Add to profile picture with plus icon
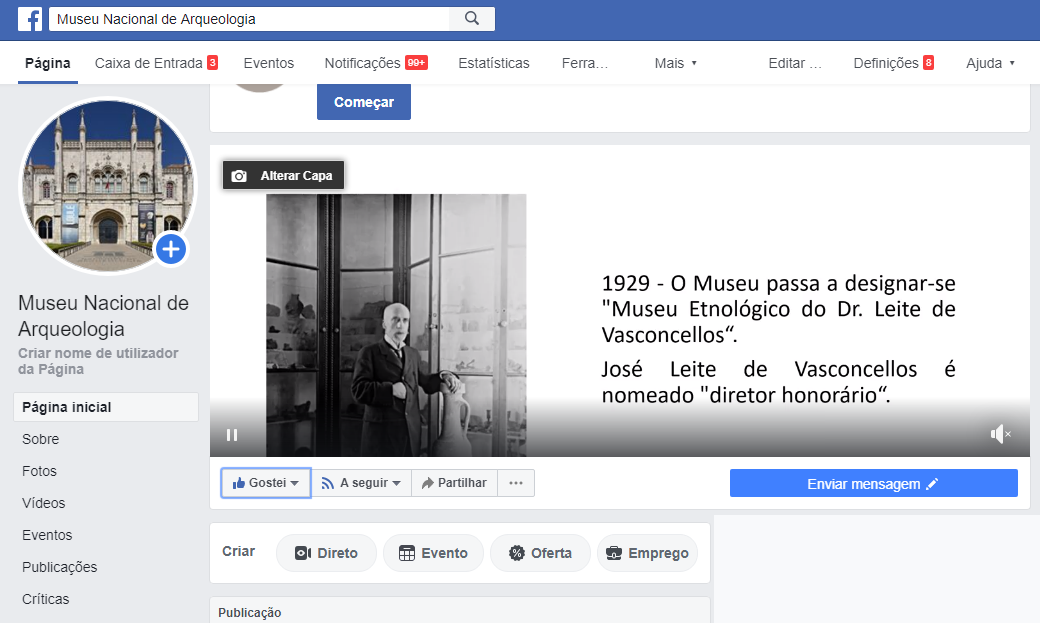 pyautogui.click(x=171, y=249)
